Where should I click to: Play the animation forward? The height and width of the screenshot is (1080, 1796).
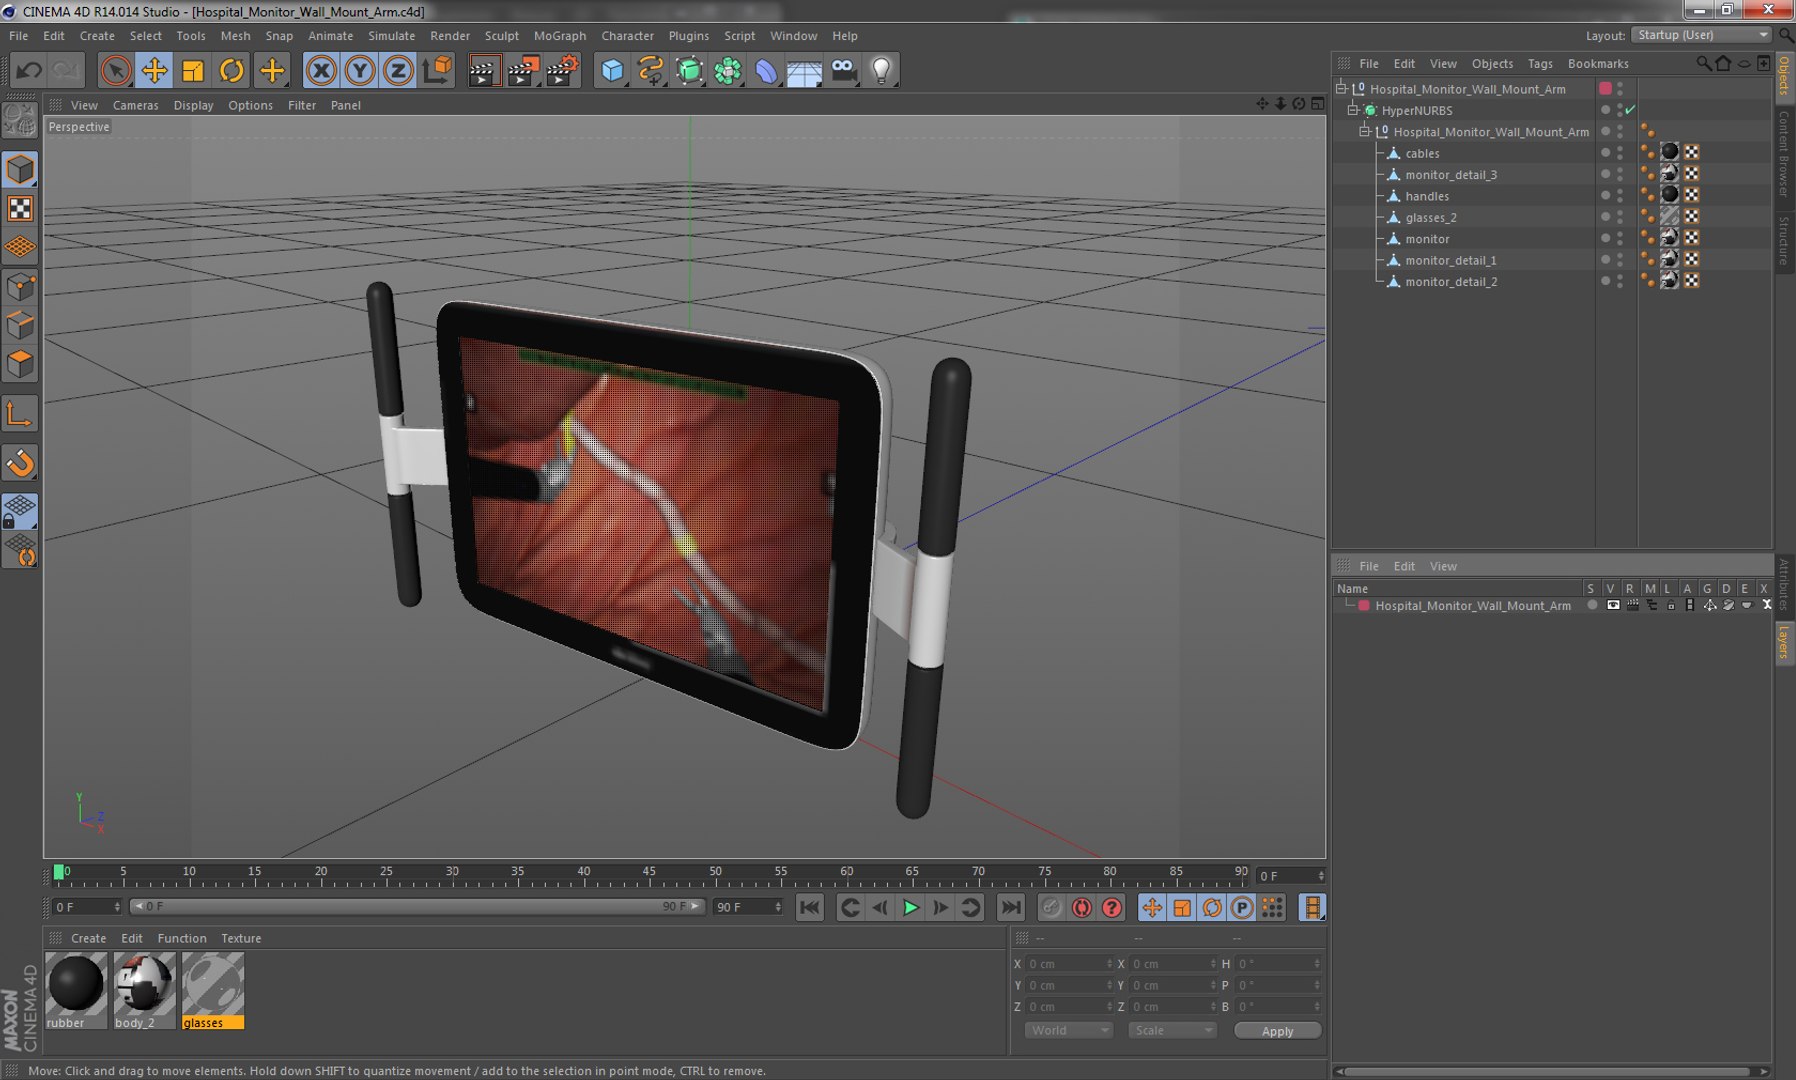pos(910,908)
